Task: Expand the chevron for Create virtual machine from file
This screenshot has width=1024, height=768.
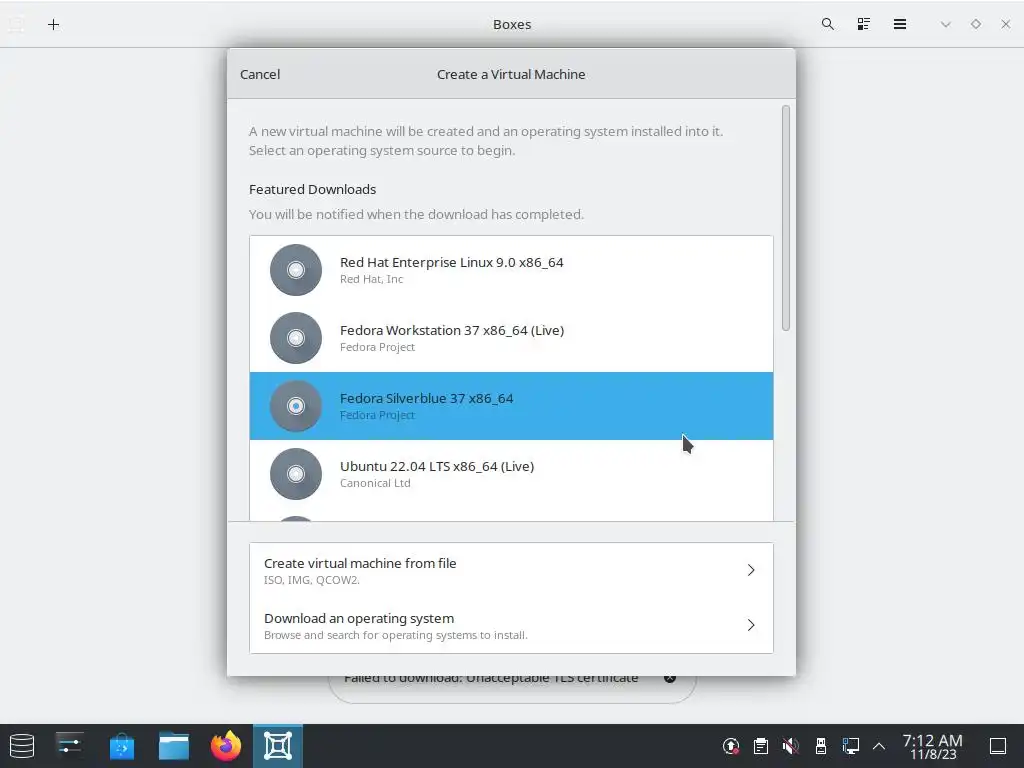Action: (x=751, y=570)
